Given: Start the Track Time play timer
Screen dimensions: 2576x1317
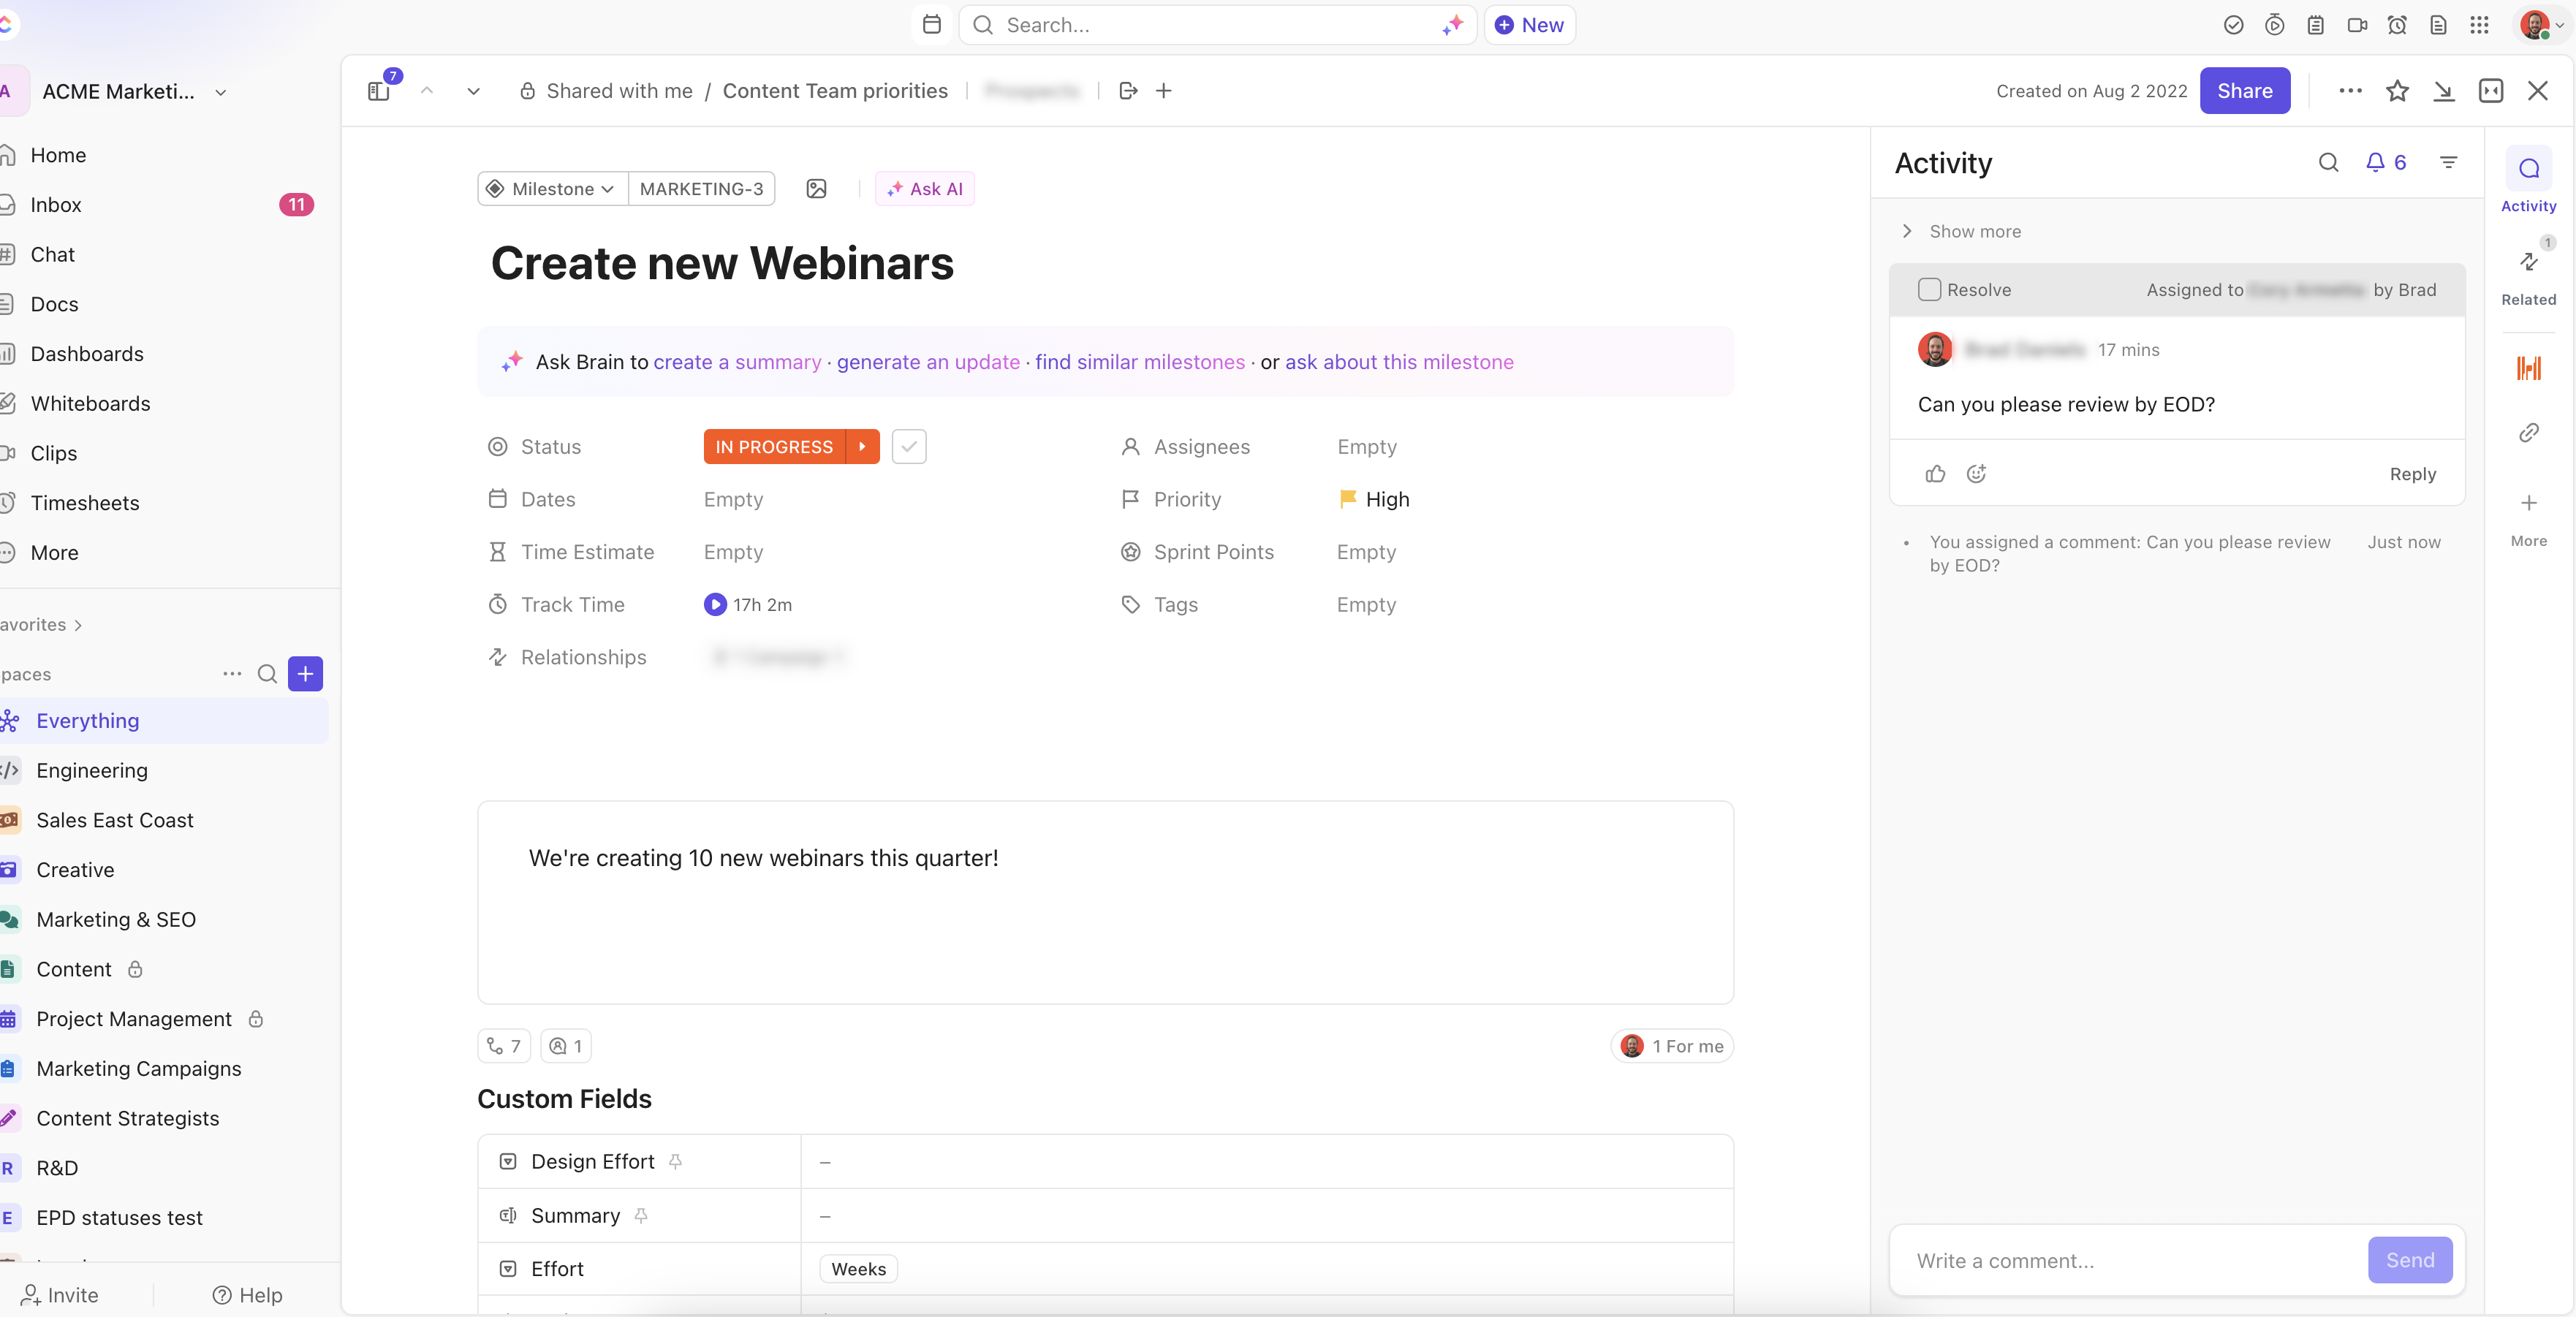Looking at the screenshot, I should coord(714,604).
